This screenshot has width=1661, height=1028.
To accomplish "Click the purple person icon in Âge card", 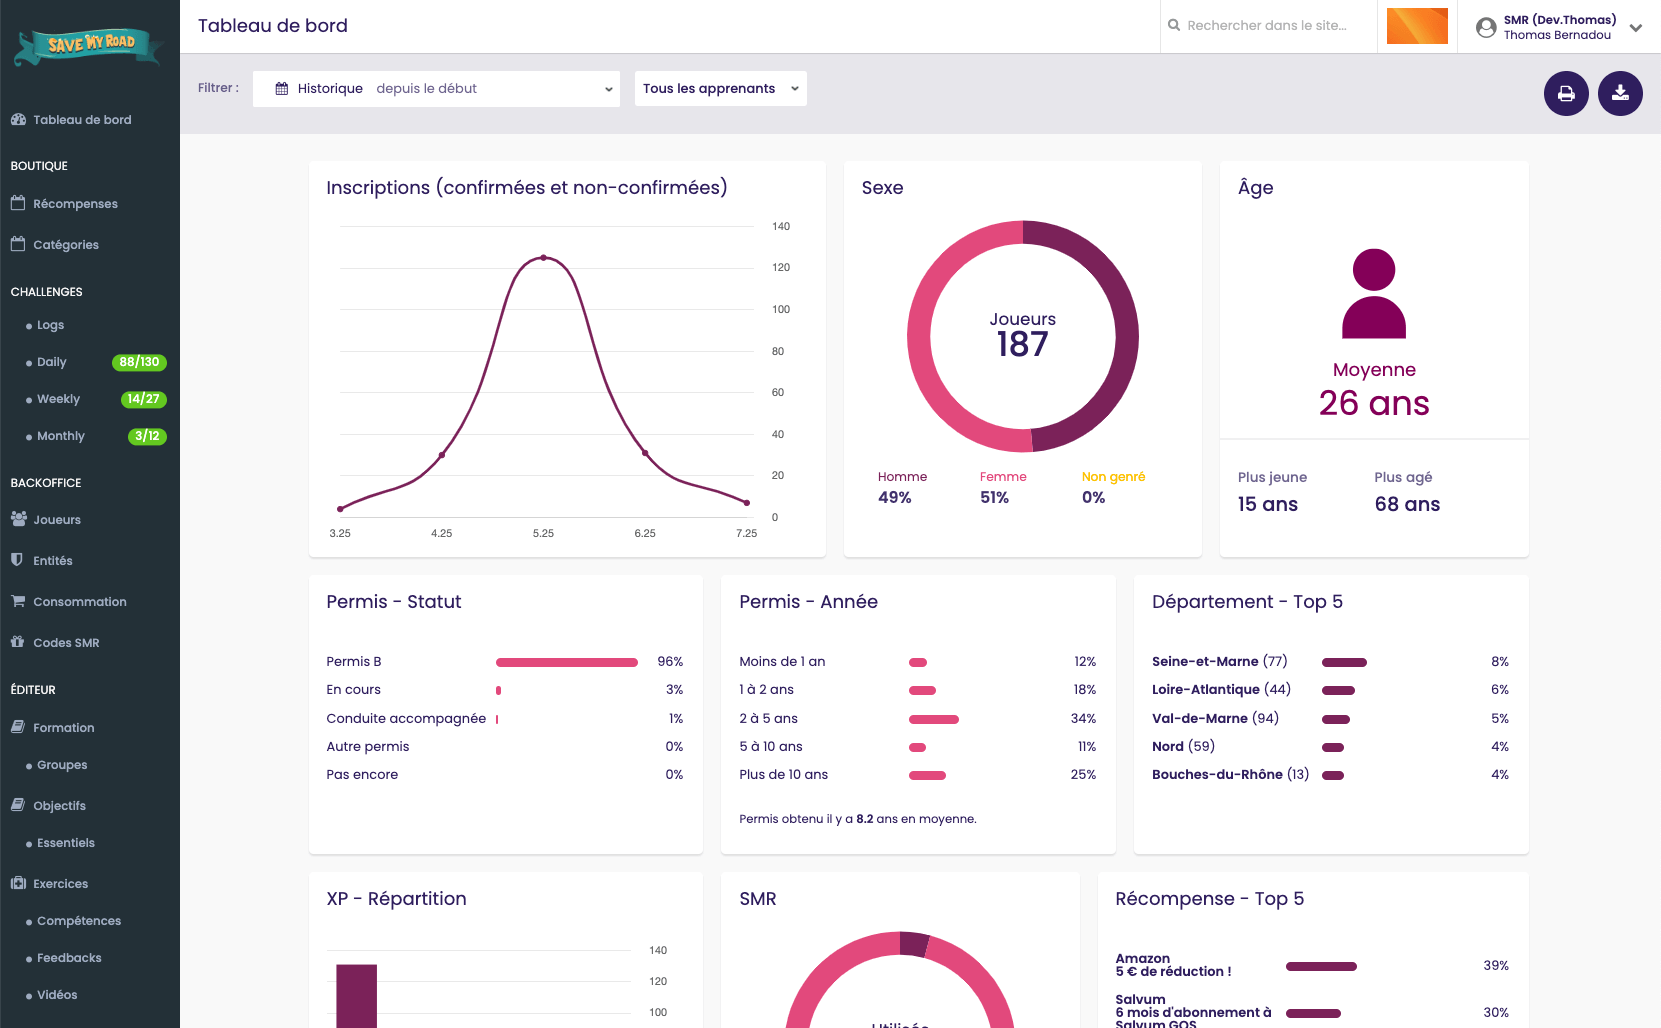I will 1374,294.
